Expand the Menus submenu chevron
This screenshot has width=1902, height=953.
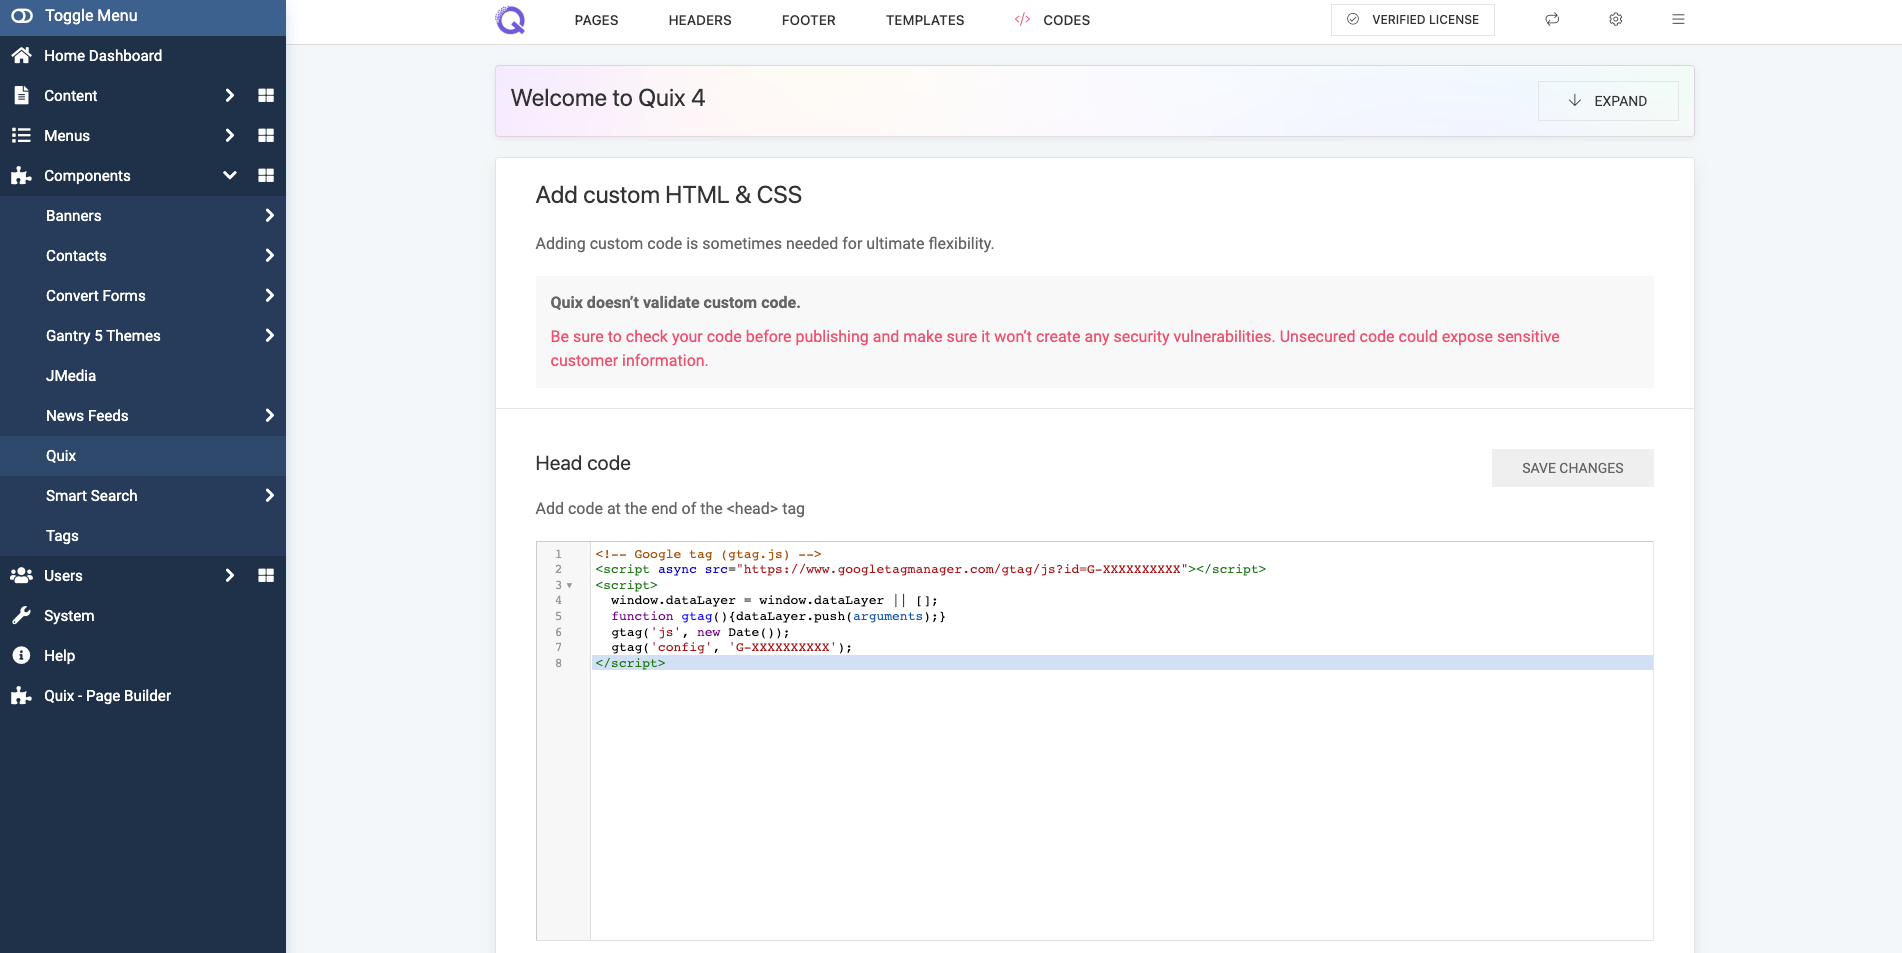coord(229,135)
